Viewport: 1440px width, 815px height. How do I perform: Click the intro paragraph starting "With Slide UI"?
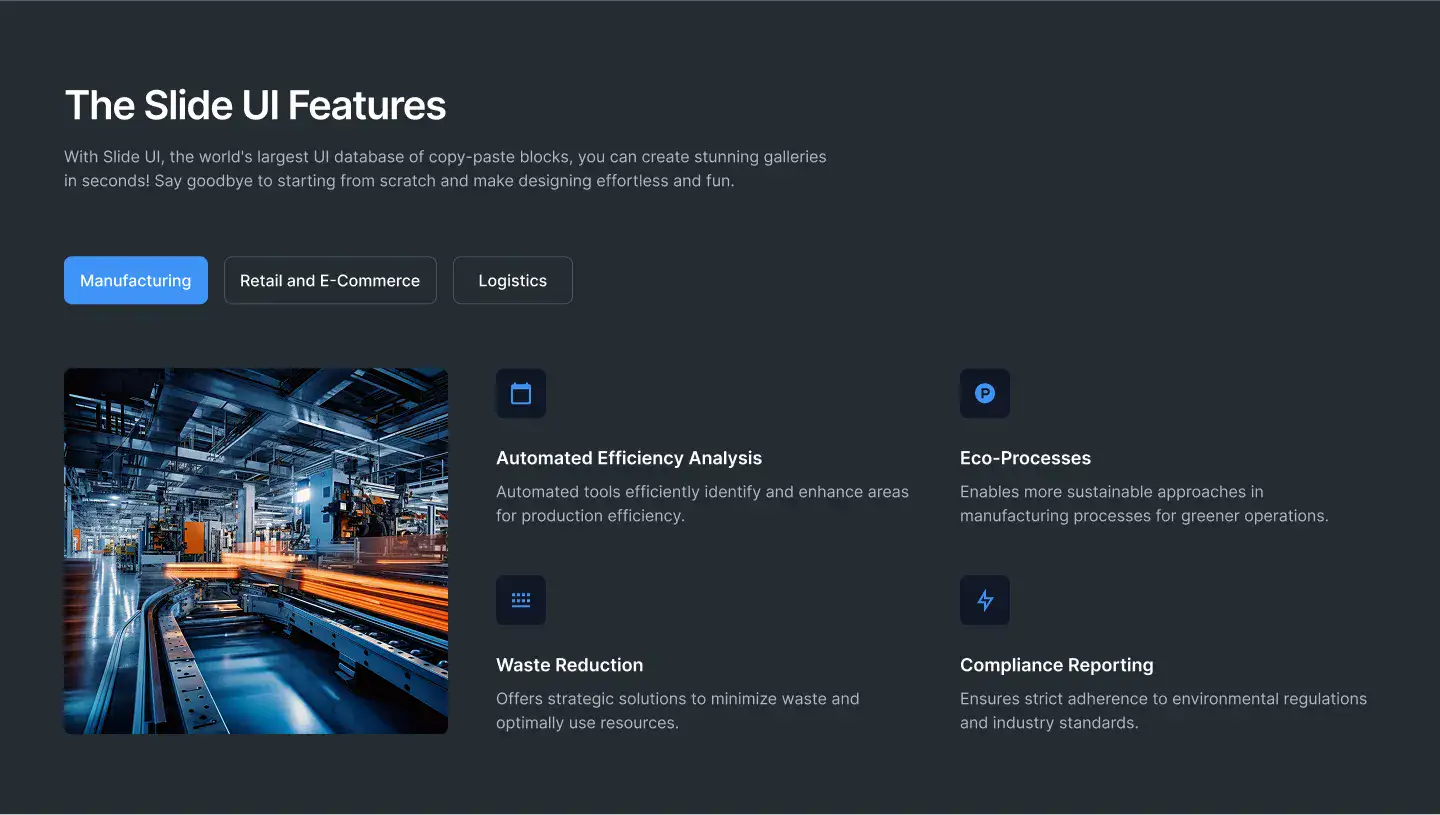(446, 169)
